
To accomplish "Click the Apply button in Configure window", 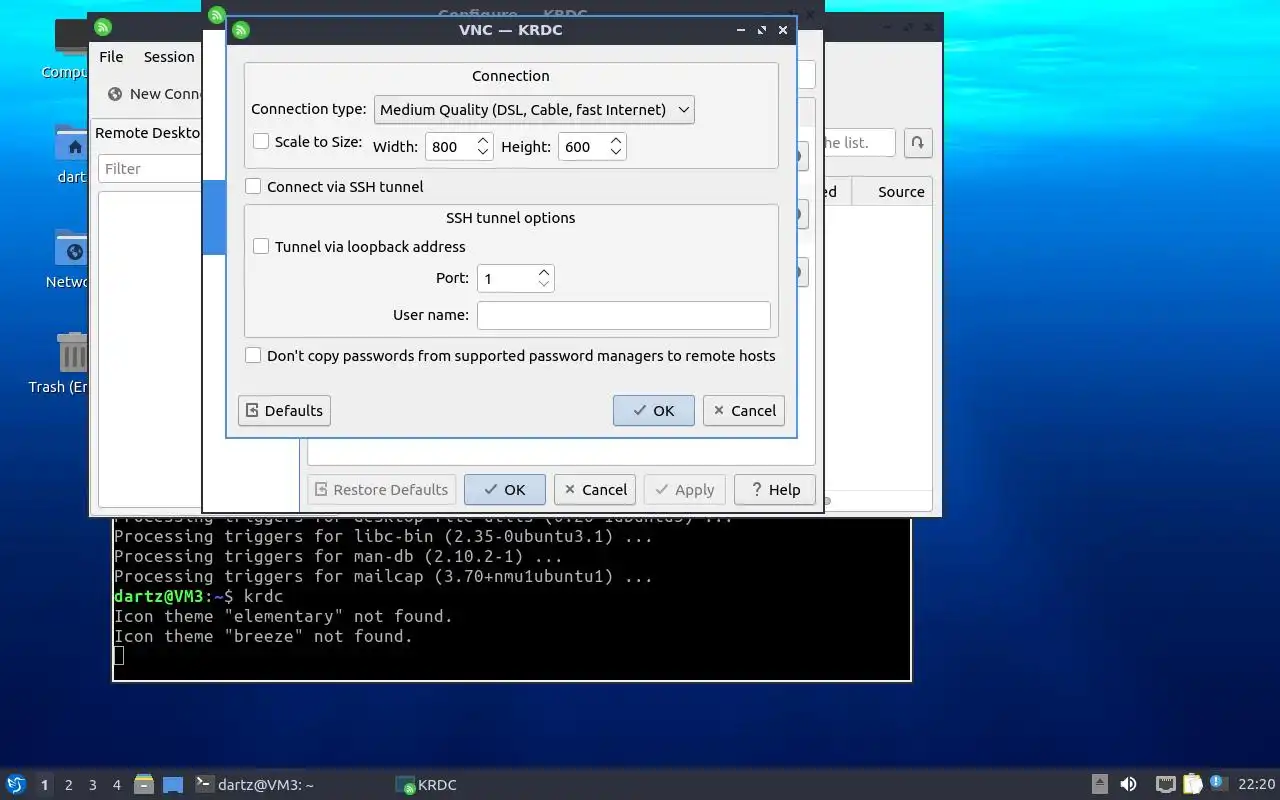I will 685,490.
